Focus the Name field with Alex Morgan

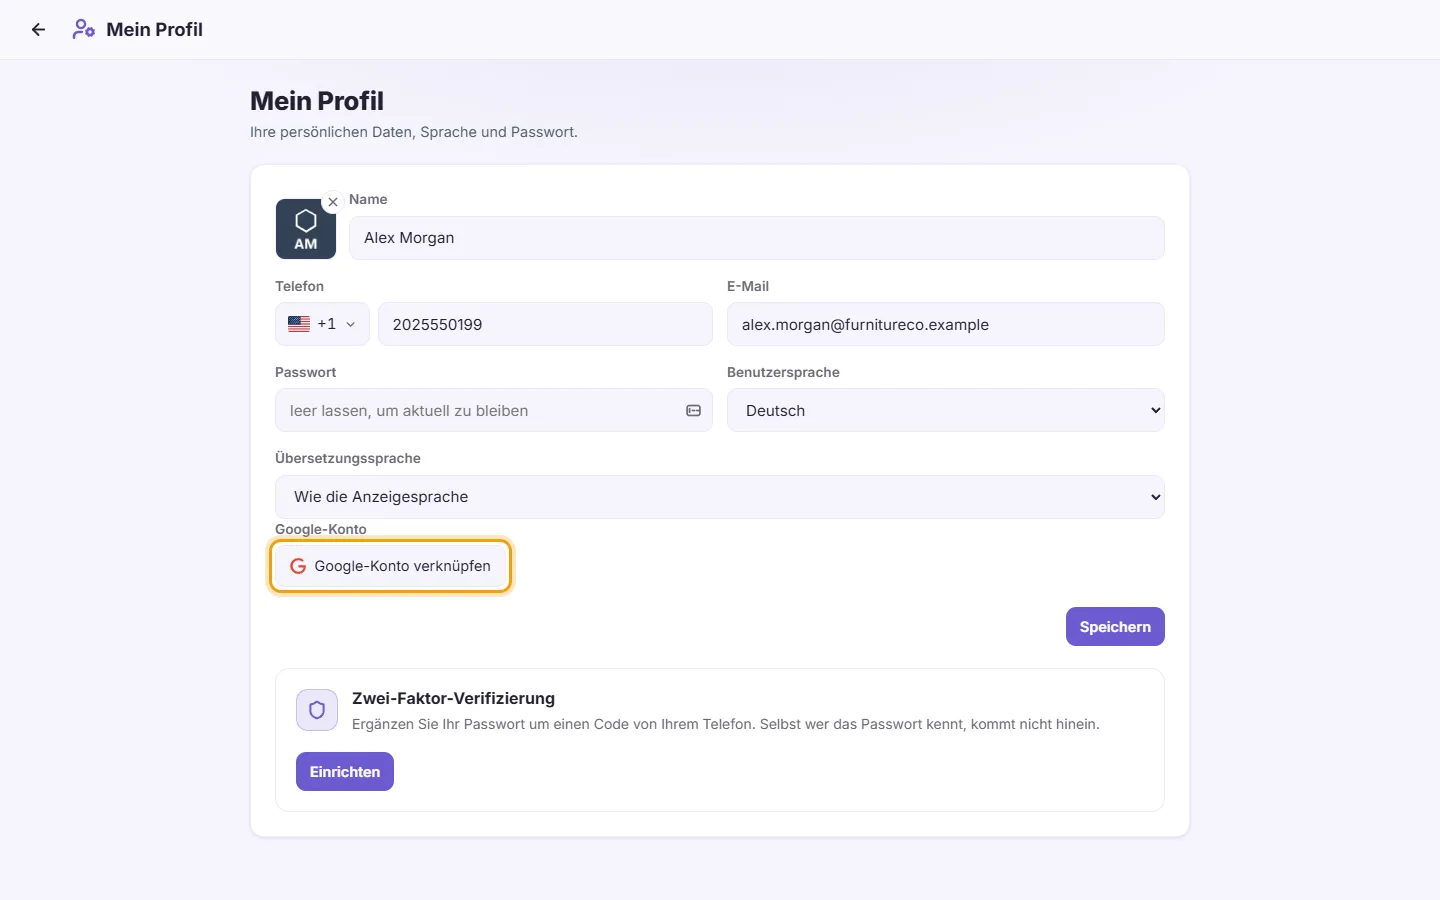coord(757,238)
